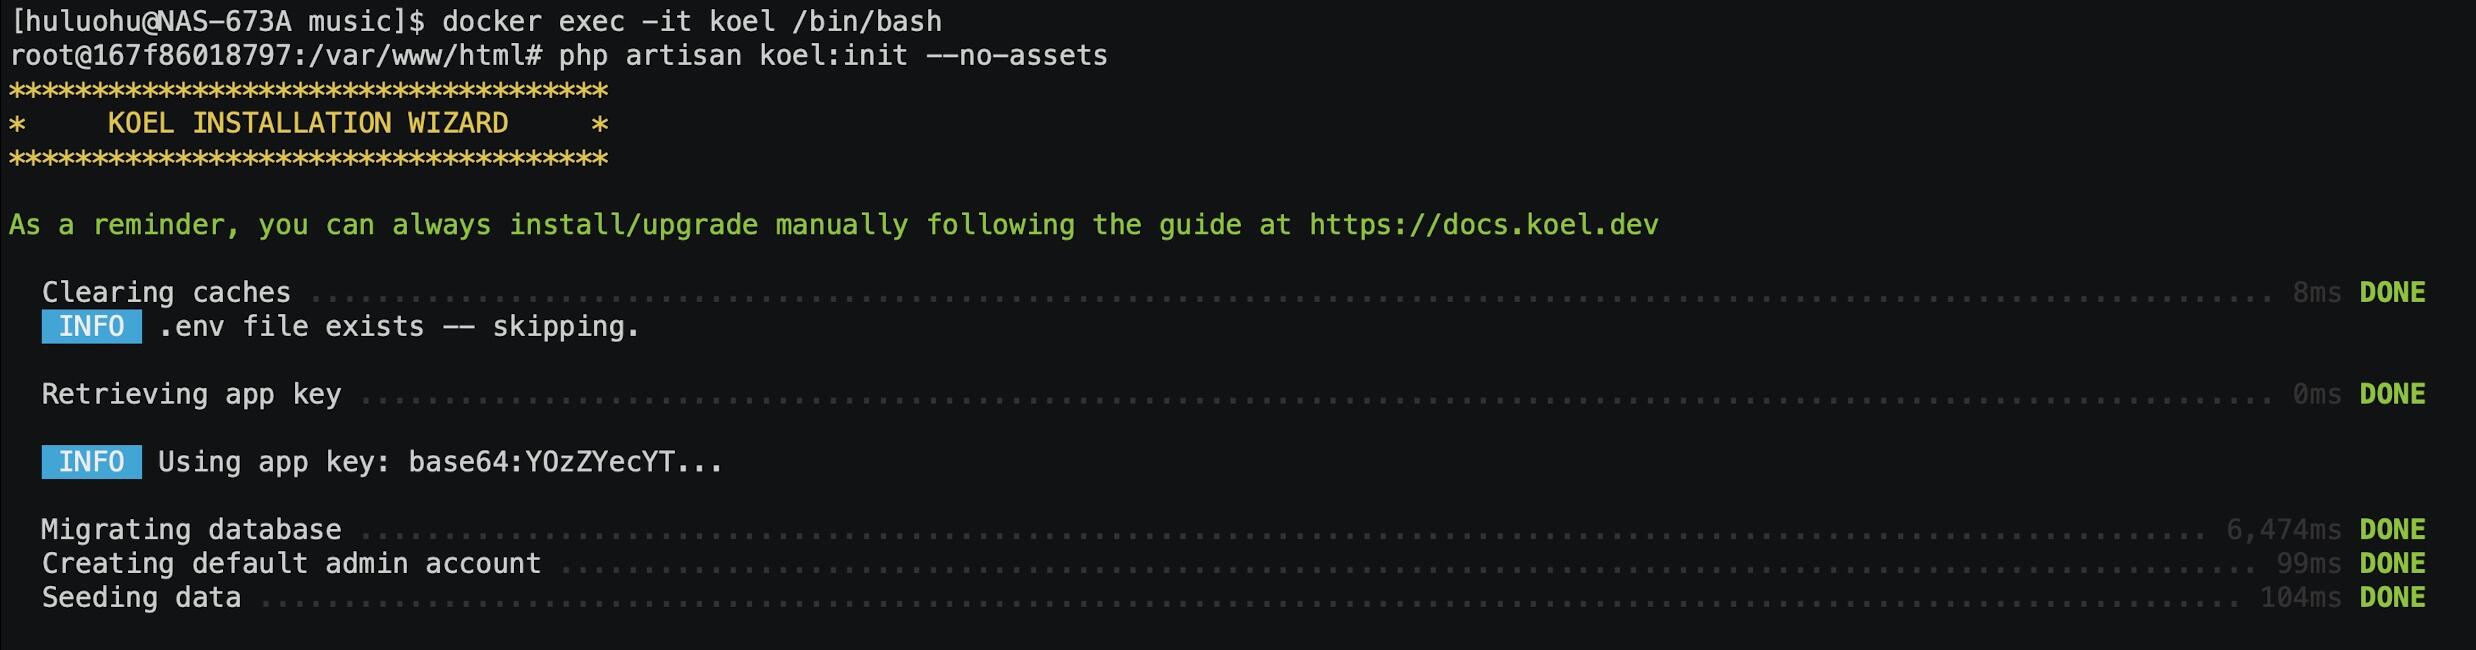Click the KOEL INSTALLATION WIZARD title text
The image size is (2476, 650).
point(308,124)
